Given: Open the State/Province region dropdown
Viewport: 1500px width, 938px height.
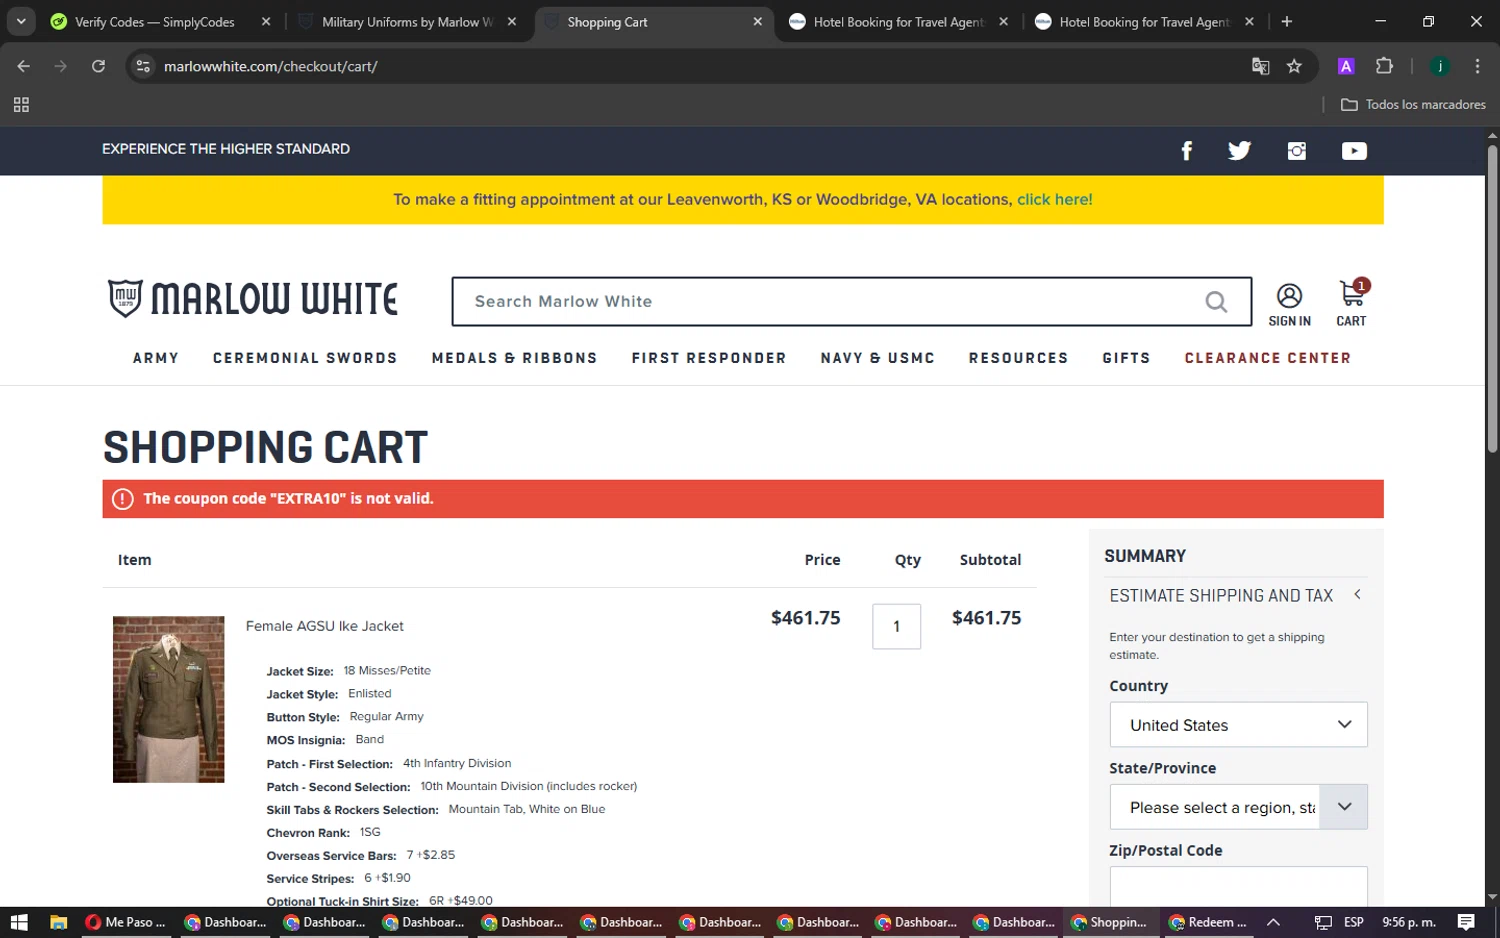Looking at the screenshot, I should [1238, 807].
